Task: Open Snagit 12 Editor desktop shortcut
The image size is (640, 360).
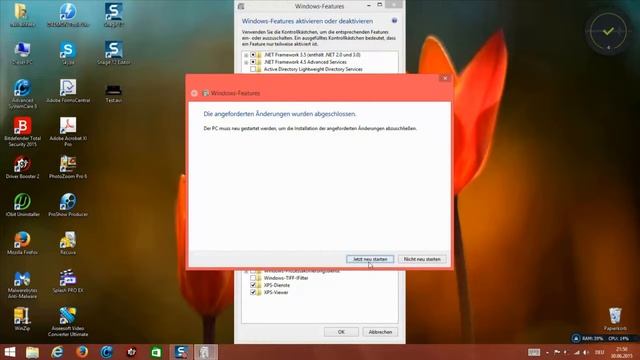Action: click(114, 53)
